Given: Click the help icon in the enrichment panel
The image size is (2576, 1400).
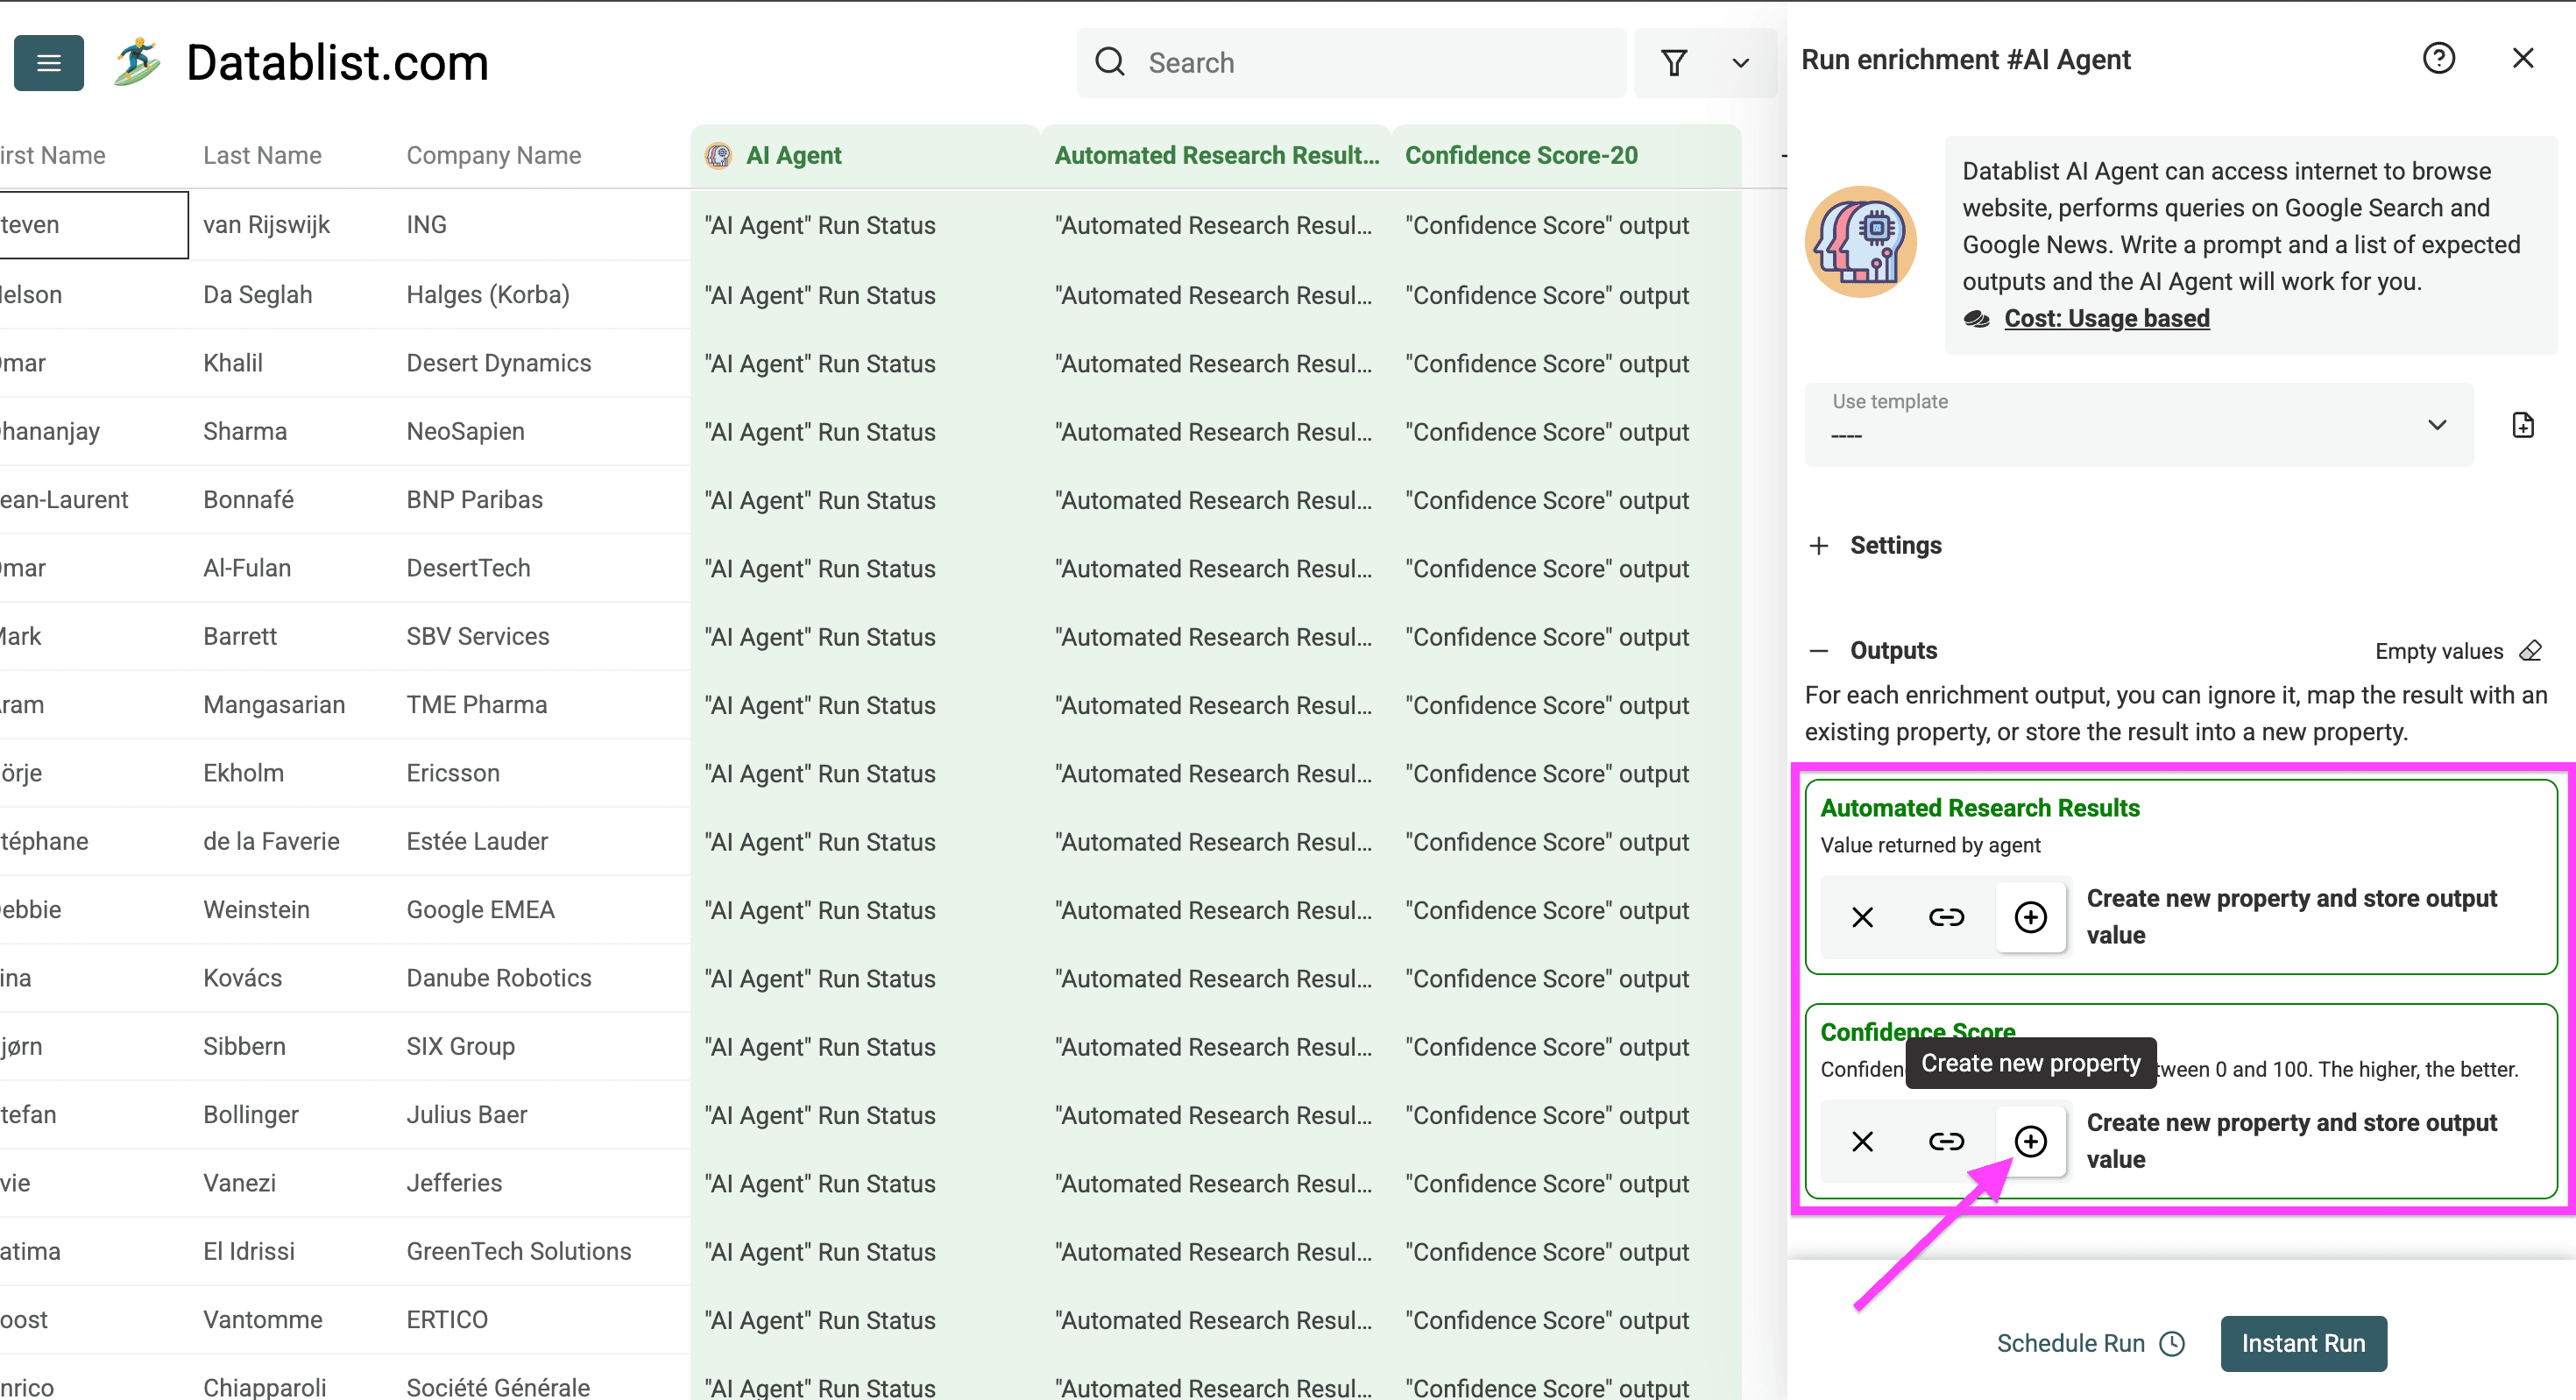Looking at the screenshot, I should coord(2440,58).
